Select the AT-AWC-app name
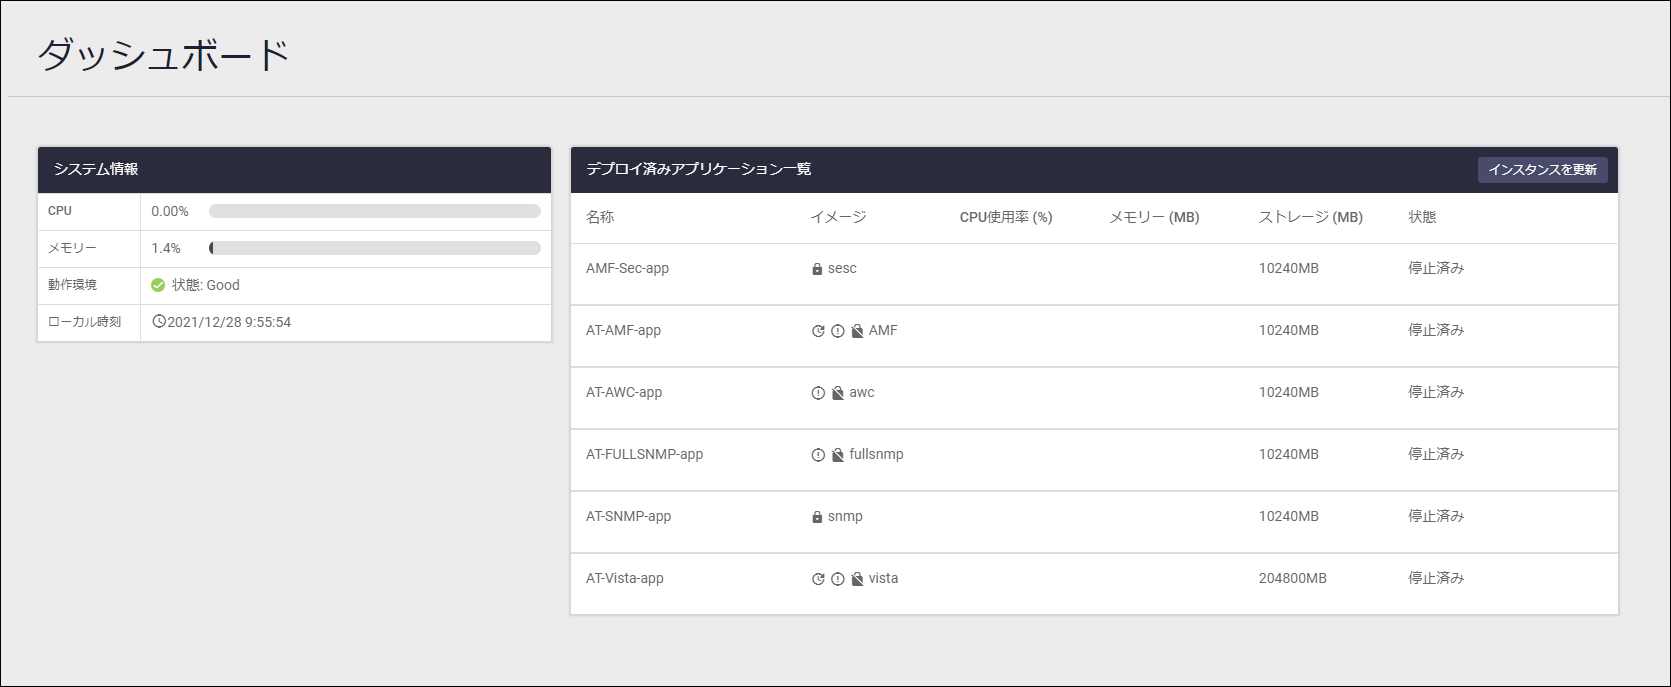 click(x=624, y=392)
